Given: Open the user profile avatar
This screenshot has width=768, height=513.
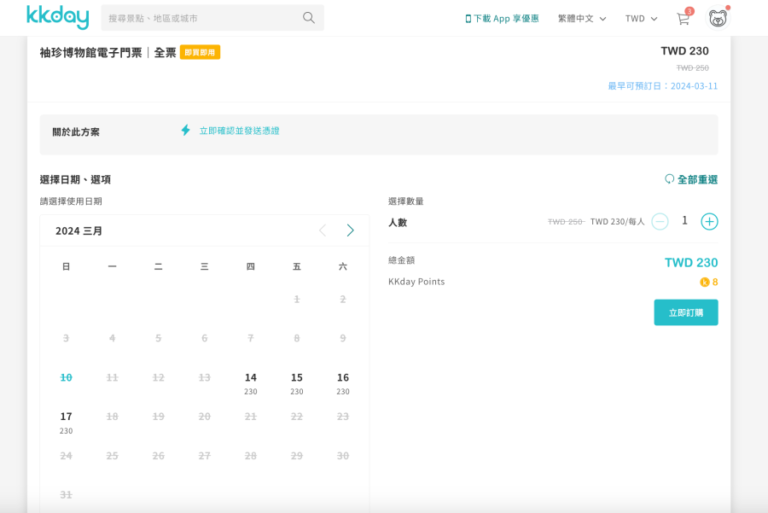Looking at the screenshot, I should click(717, 18).
